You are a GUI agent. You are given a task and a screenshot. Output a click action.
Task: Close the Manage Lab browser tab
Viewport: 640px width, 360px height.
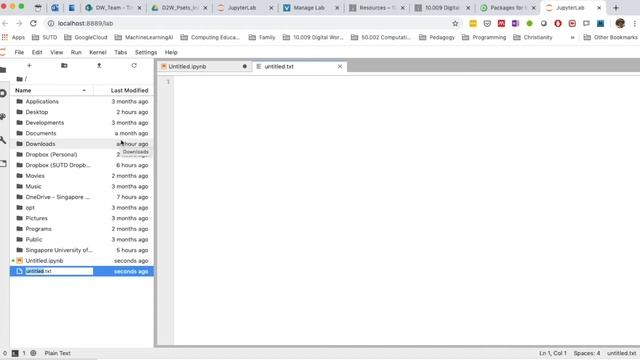[x=337, y=8]
